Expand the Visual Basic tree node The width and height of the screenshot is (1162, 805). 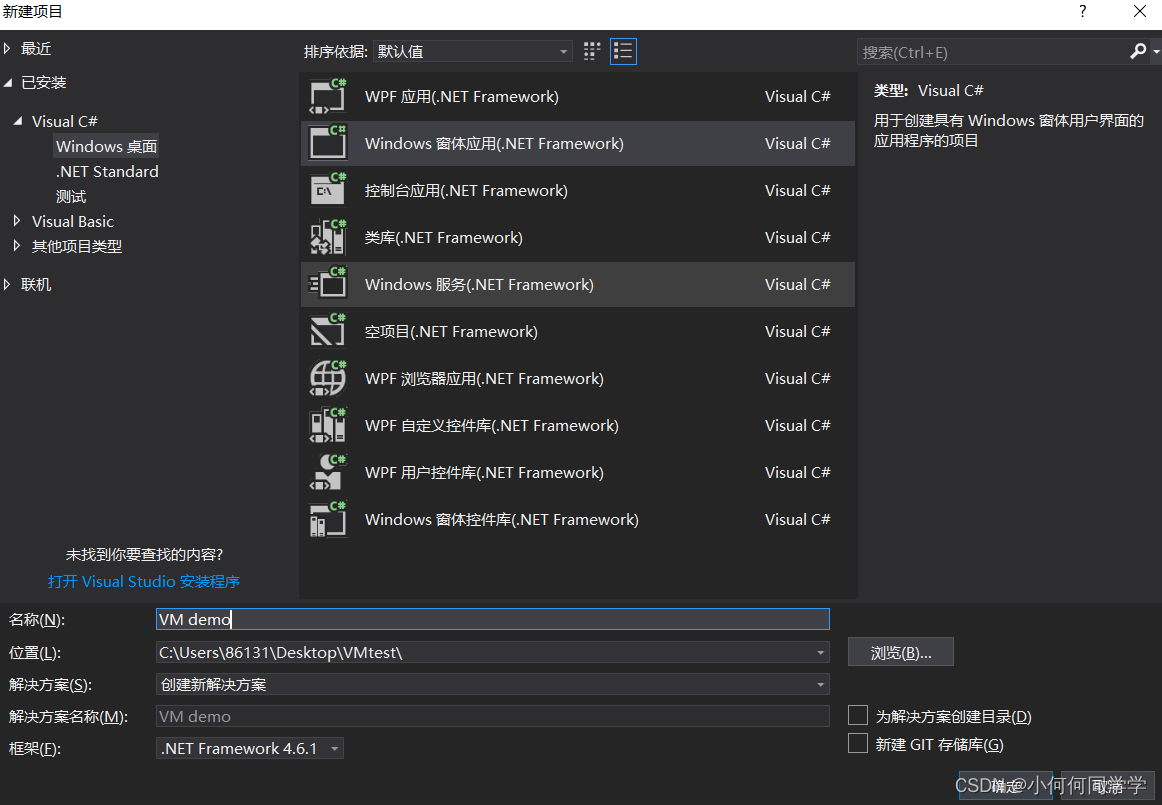(x=18, y=221)
